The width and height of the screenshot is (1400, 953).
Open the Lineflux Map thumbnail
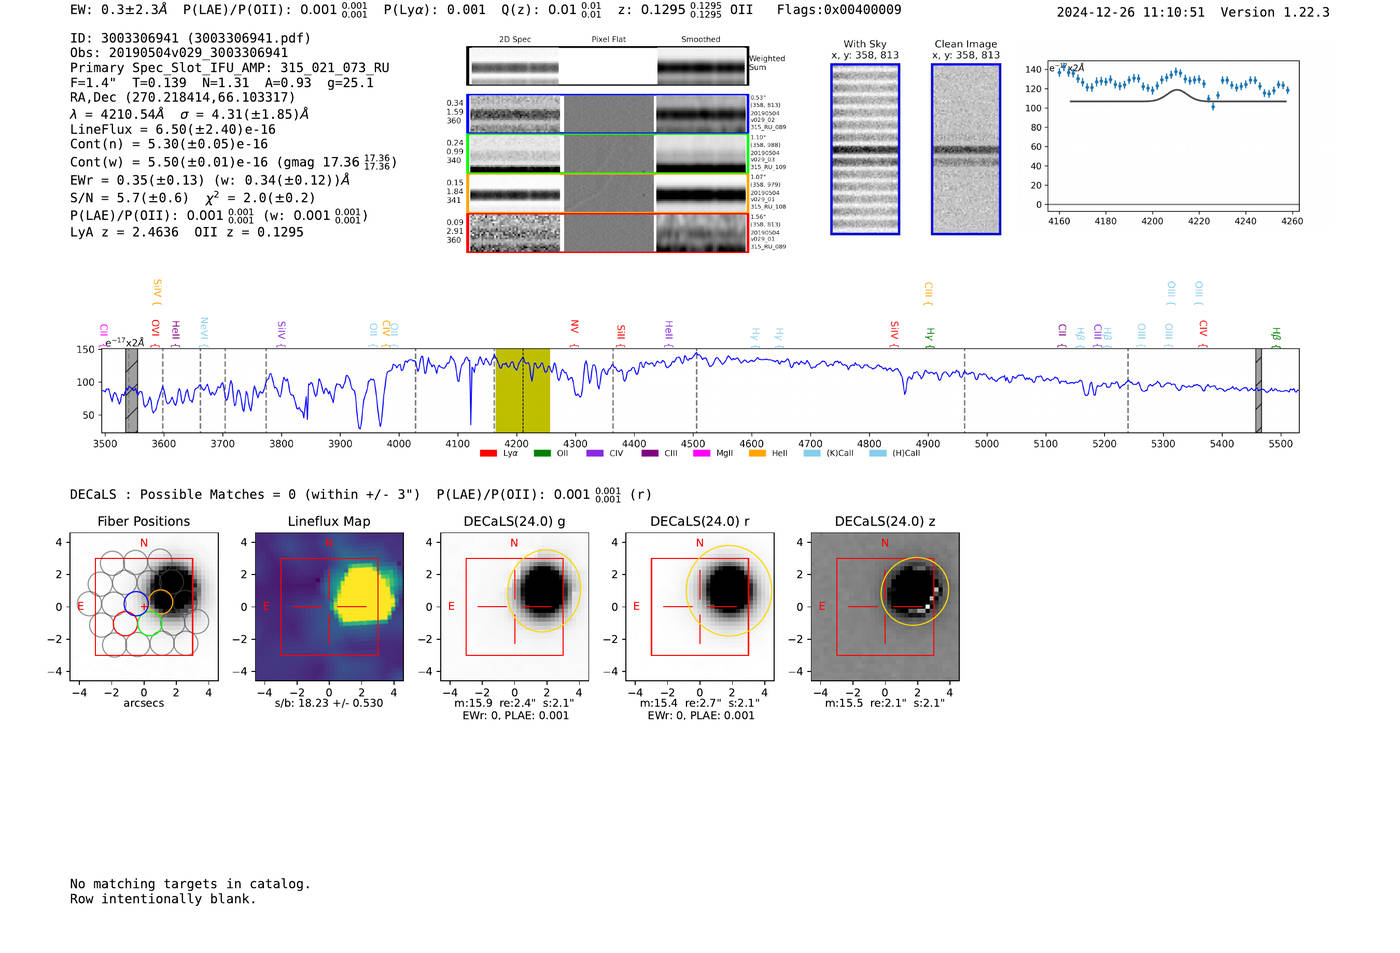(x=329, y=606)
